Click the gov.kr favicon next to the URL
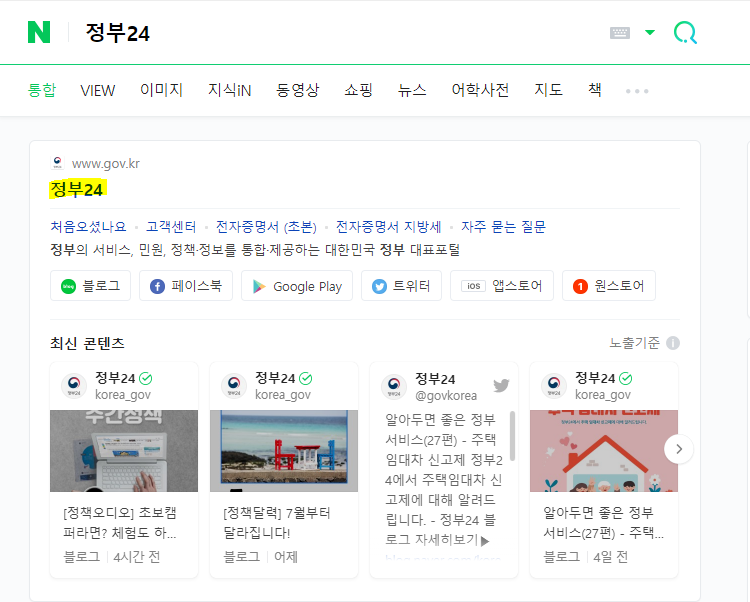The image size is (750, 602). point(57,163)
